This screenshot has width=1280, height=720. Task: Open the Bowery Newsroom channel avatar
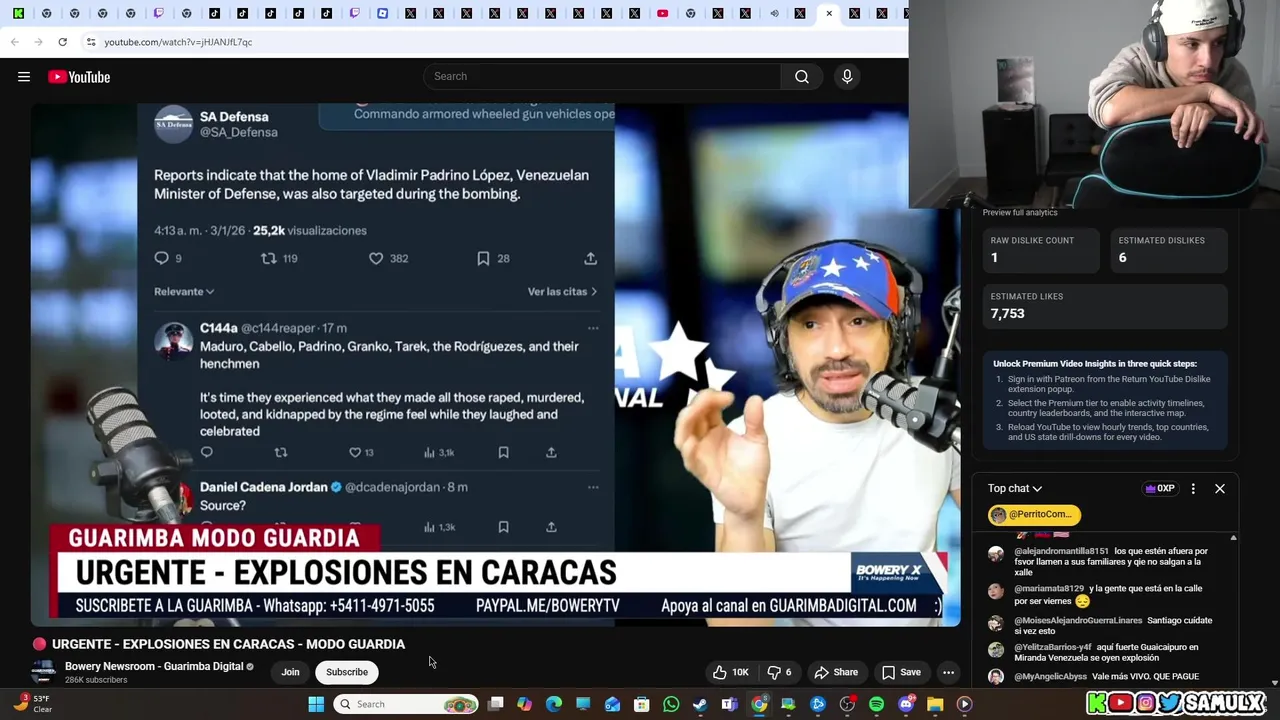(x=42, y=672)
